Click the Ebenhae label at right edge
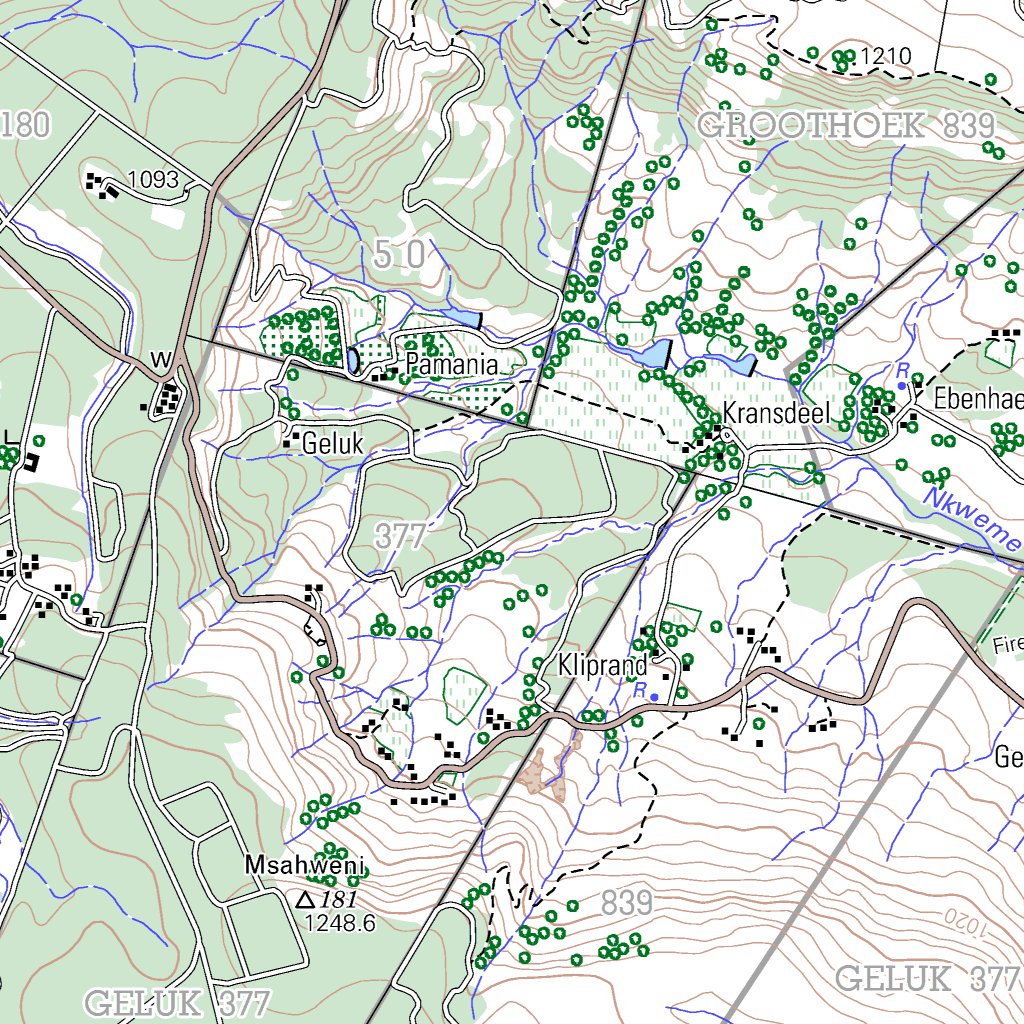 coord(978,398)
